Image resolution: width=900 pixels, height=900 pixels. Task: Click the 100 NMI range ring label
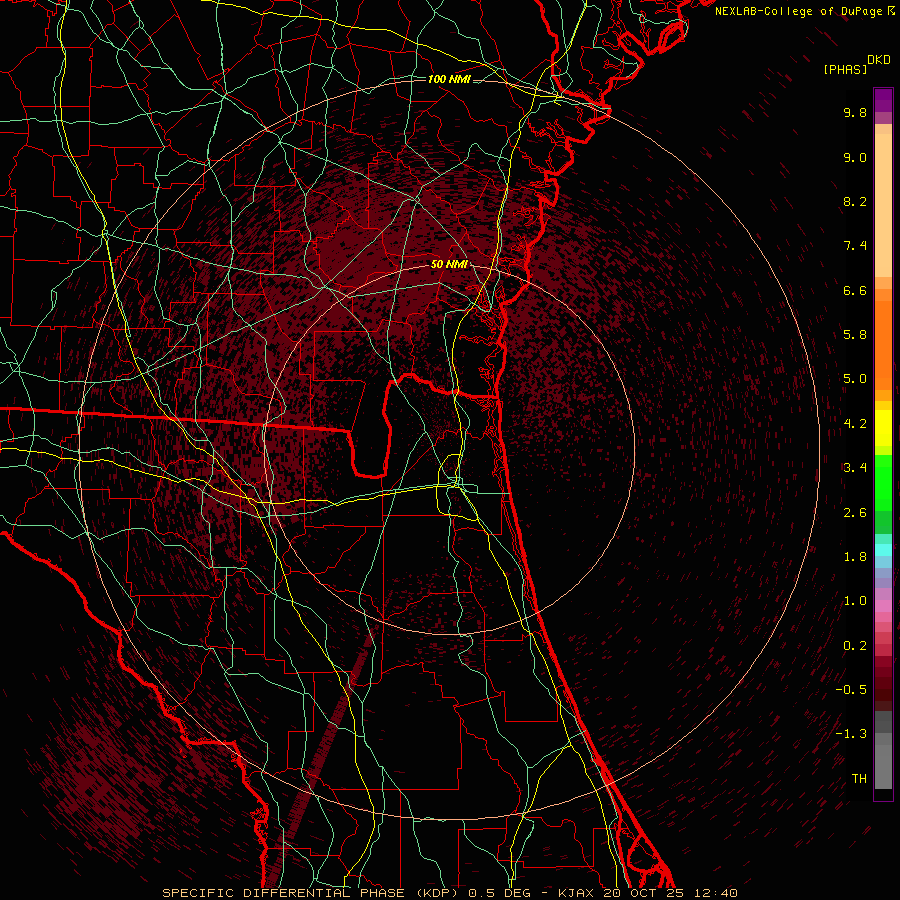pyautogui.click(x=449, y=79)
